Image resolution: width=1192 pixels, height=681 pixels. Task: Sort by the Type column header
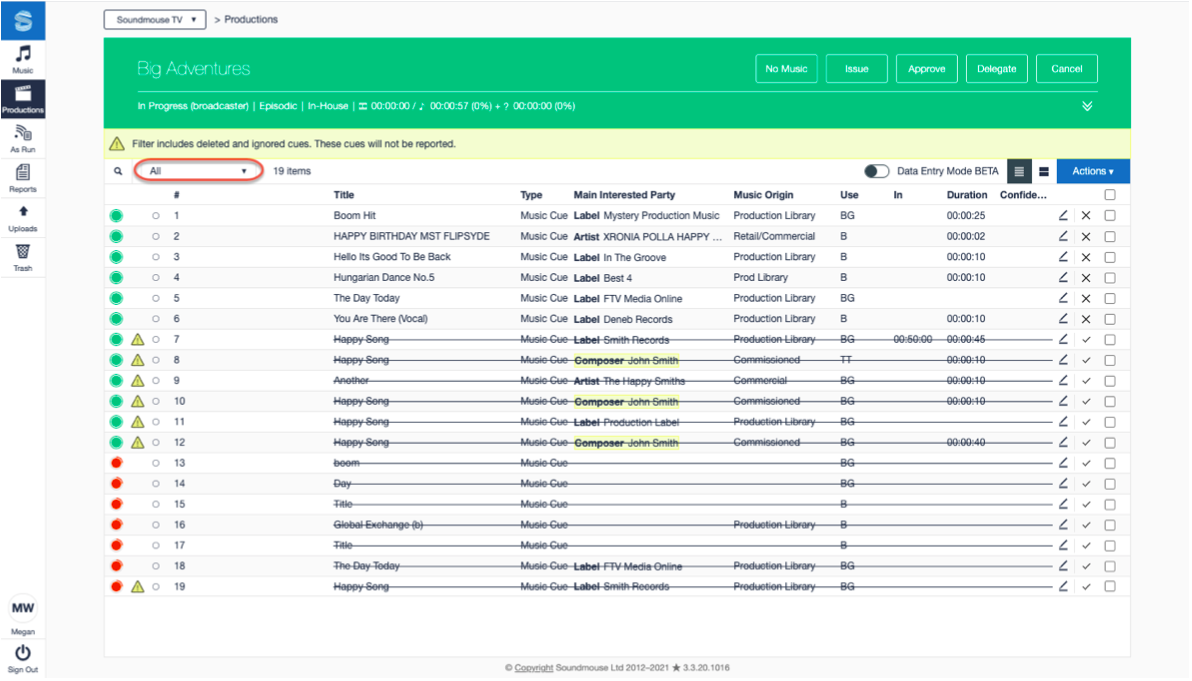click(531, 195)
